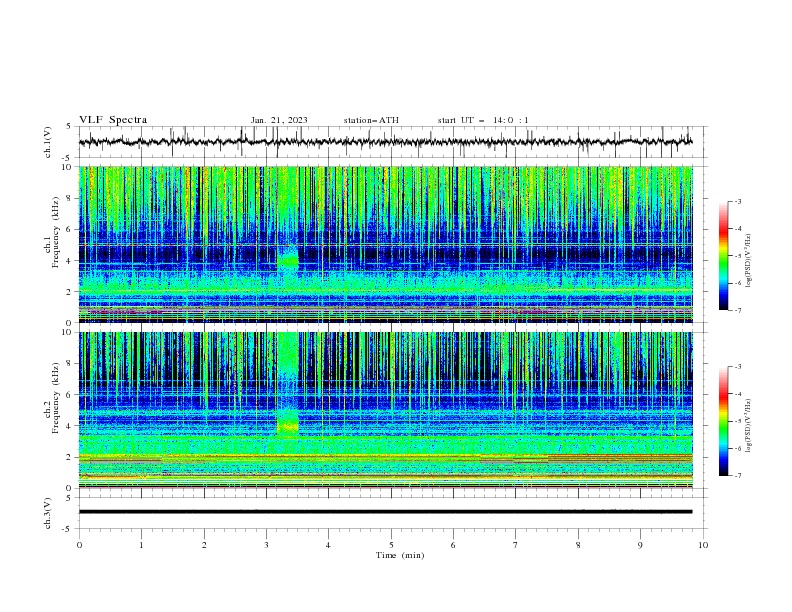Click the '5' tick on ch.1(V) axis

tap(69, 126)
